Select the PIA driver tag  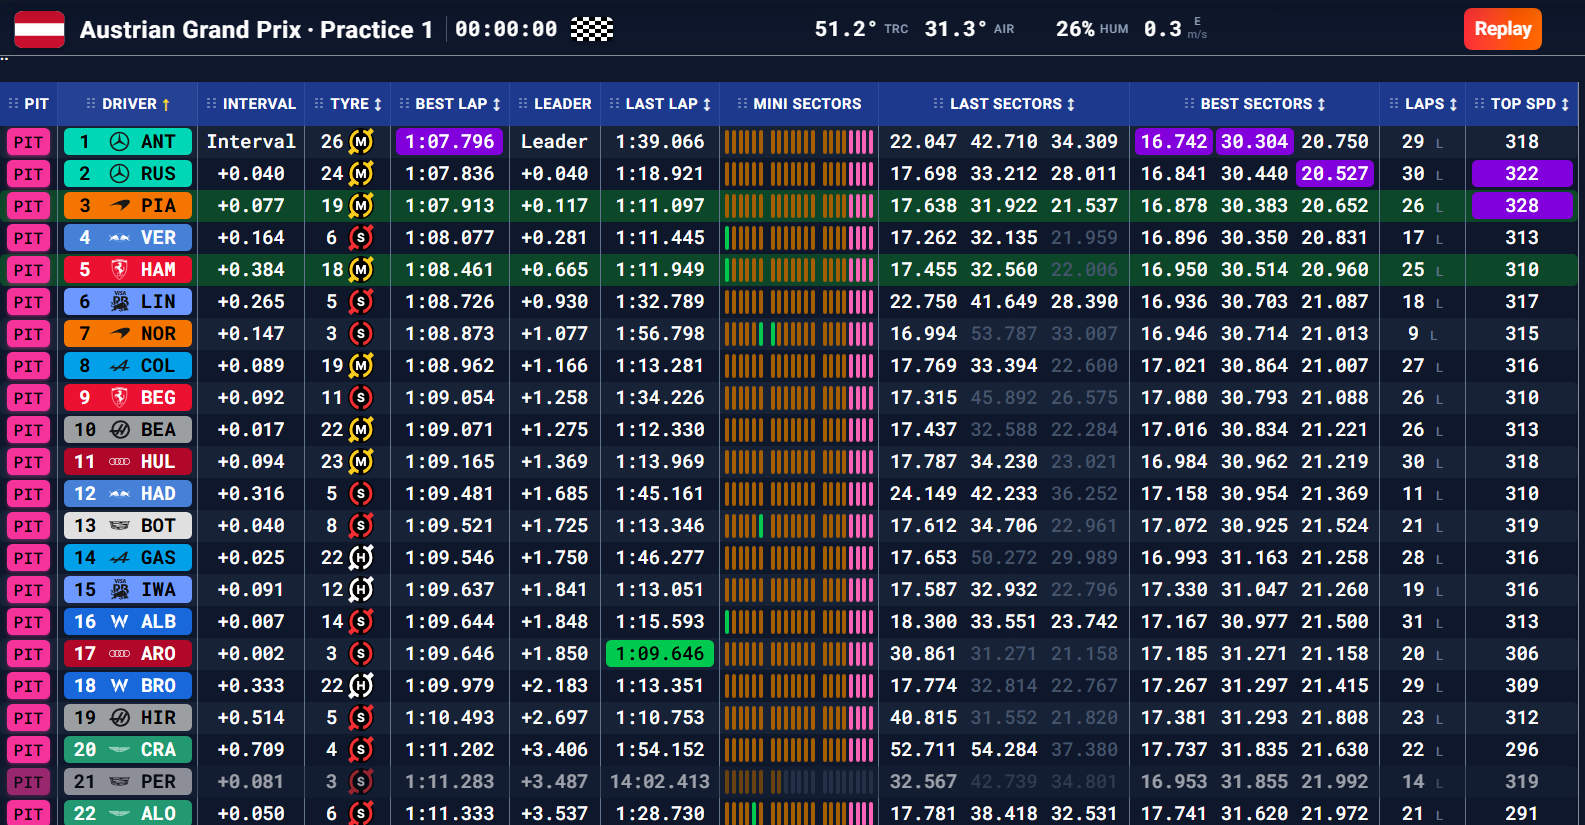(x=127, y=206)
